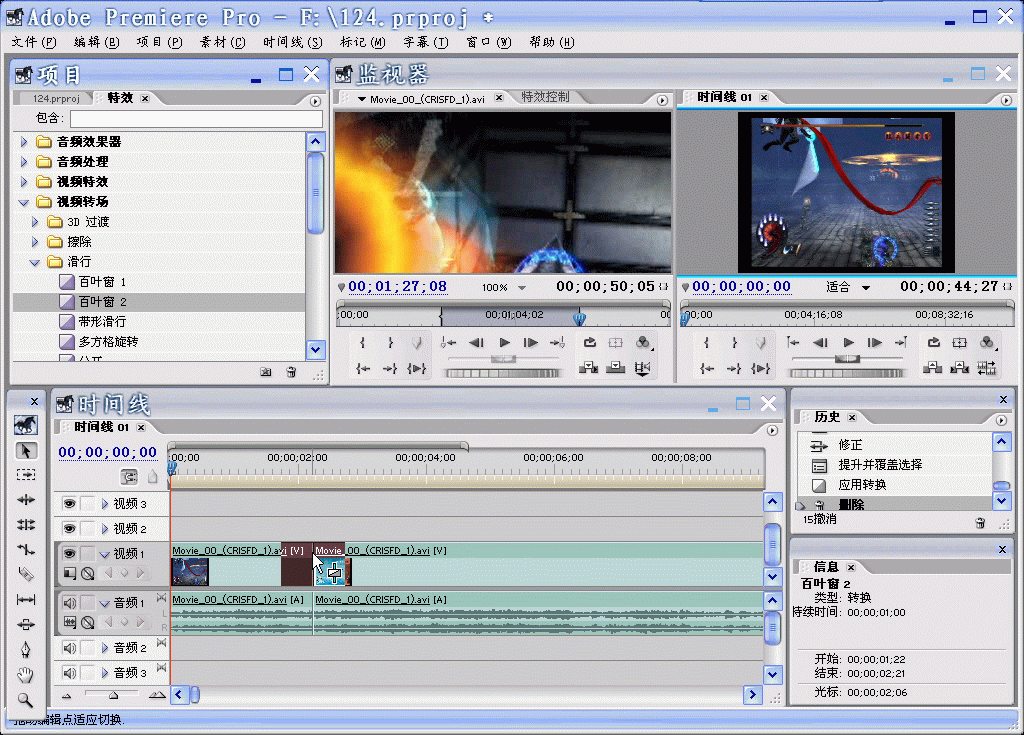Mute the 音频 1 track
Viewport: 1024px width, 735px height.
(69, 602)
